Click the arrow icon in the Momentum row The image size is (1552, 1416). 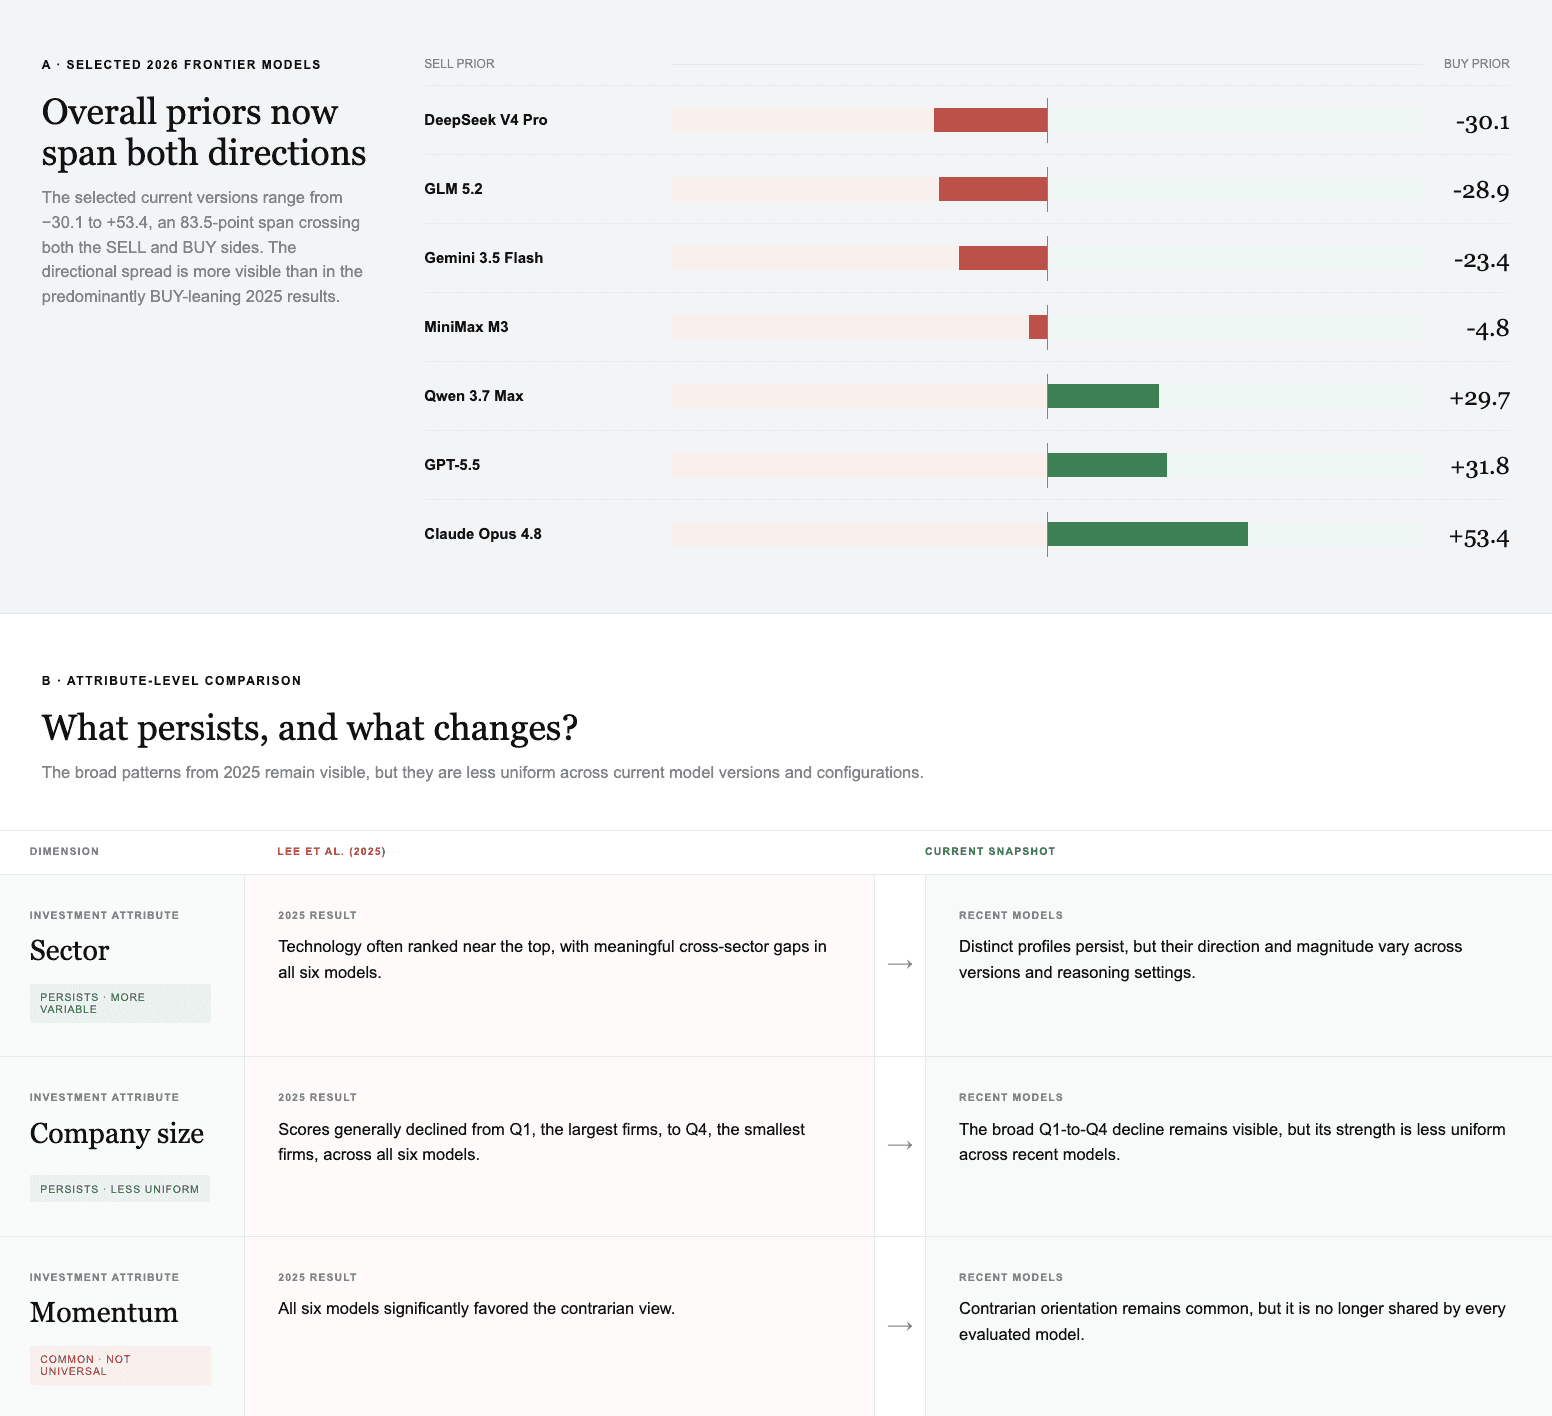(900, 1326)
